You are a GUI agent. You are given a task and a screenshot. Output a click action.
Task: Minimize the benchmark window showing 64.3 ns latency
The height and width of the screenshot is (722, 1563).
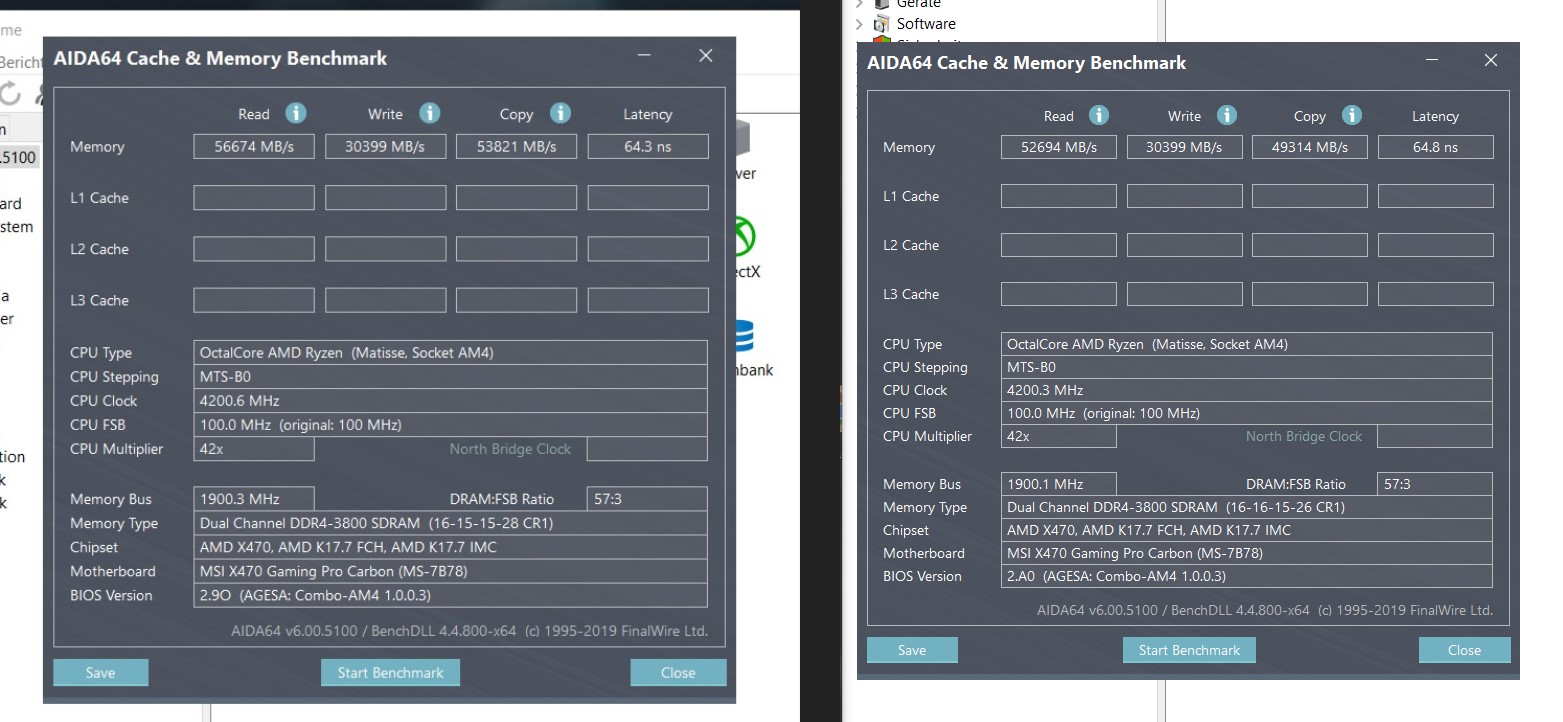tap(645, 56)
